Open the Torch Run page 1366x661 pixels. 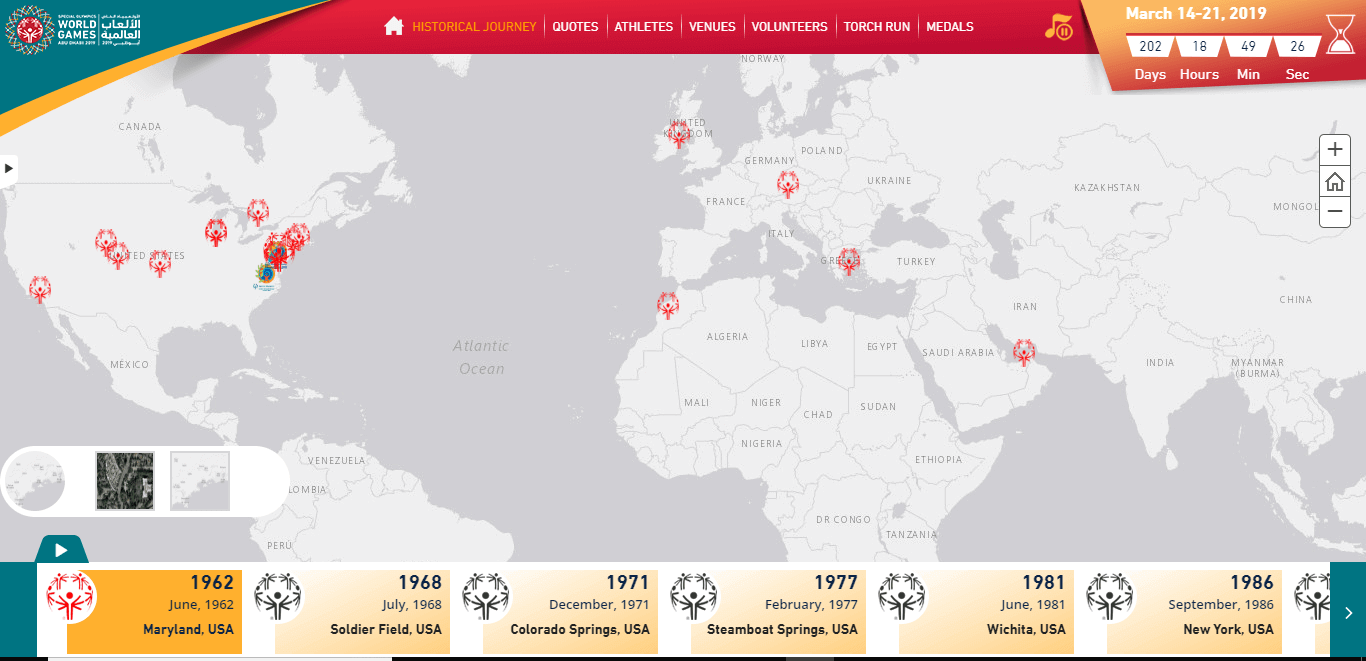pos(877,27)
